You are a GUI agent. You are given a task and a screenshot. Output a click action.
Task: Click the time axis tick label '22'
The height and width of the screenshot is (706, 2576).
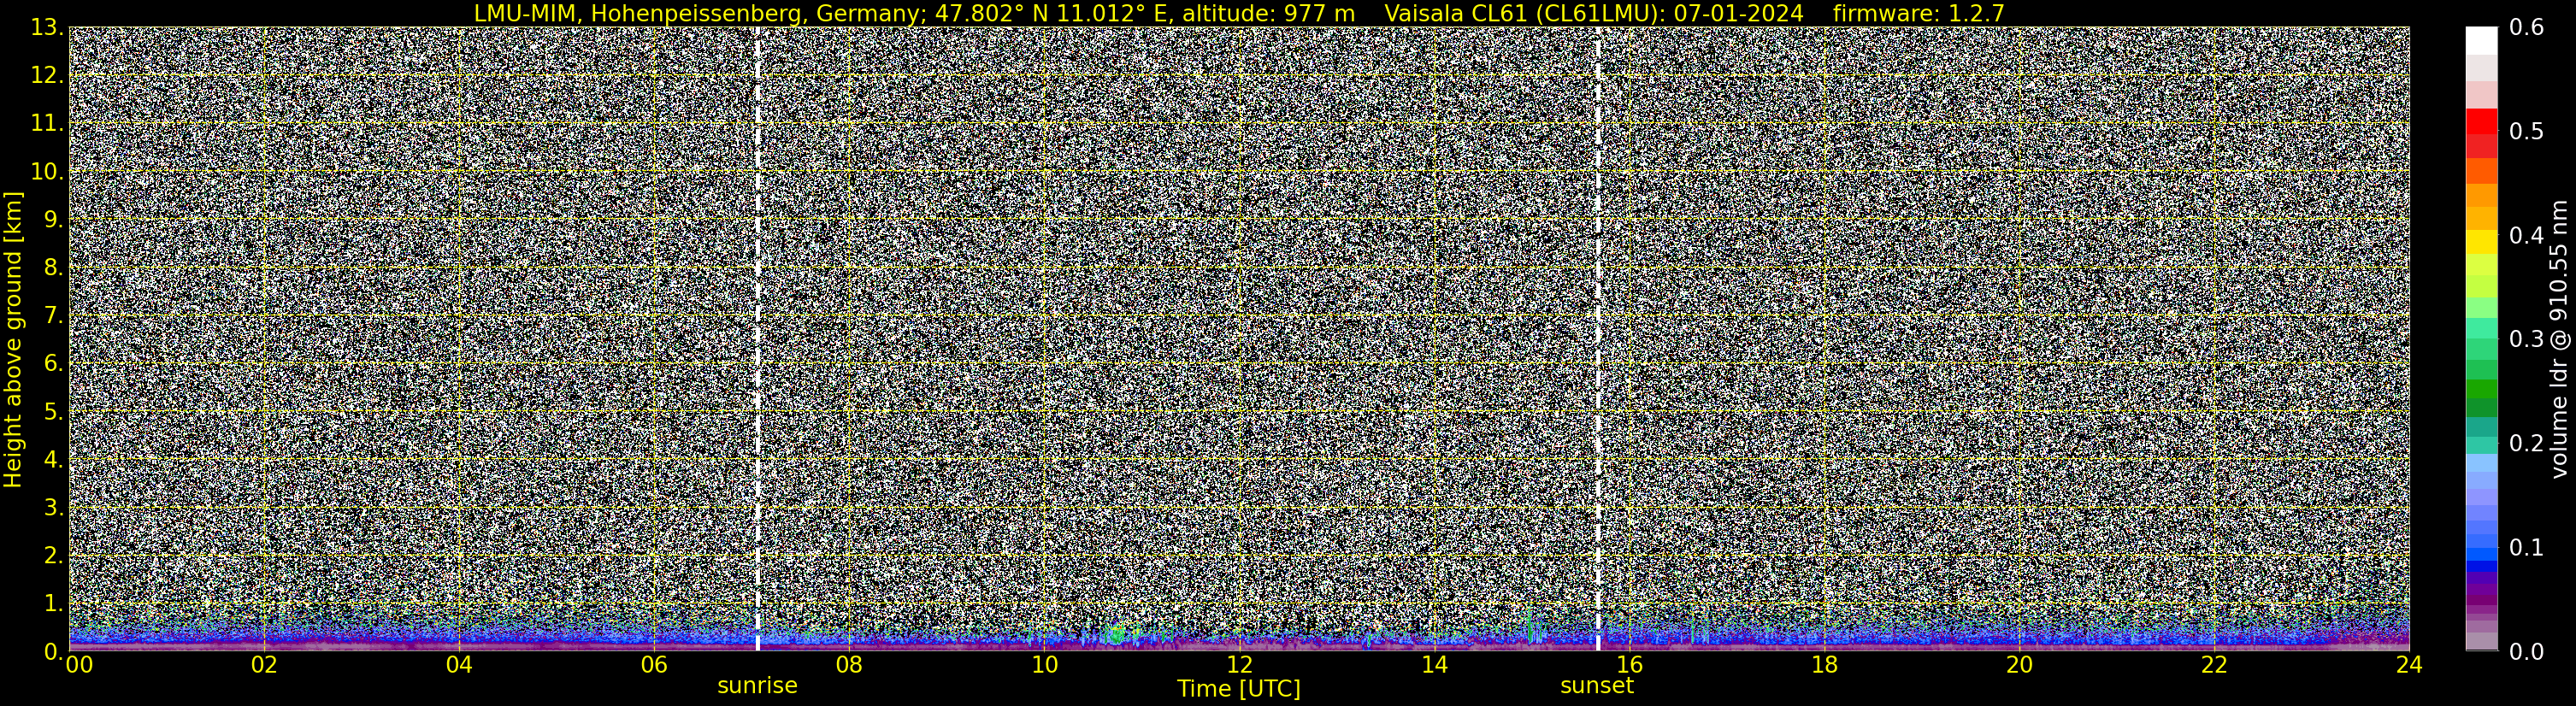(2214, 665)
